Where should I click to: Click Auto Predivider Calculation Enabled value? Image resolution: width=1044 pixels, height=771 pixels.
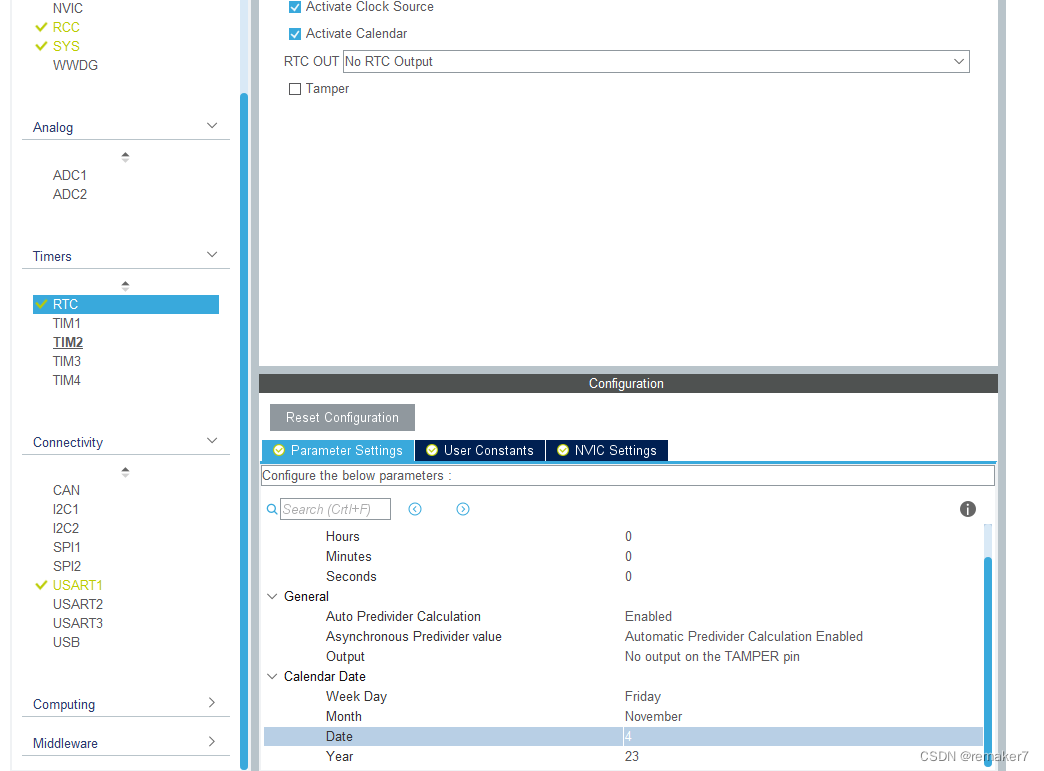pyautogui.click(x=648, y=617)
